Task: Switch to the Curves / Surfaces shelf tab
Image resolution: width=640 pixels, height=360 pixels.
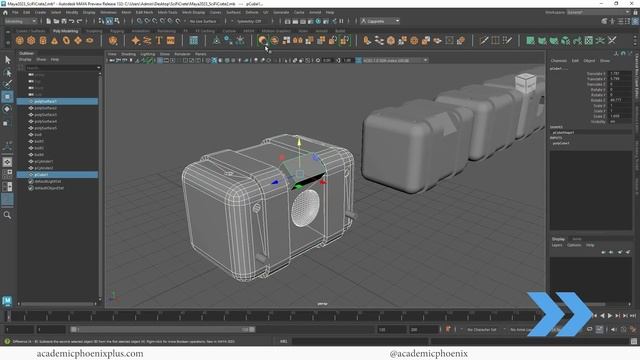Action: [x=31, y=31]
